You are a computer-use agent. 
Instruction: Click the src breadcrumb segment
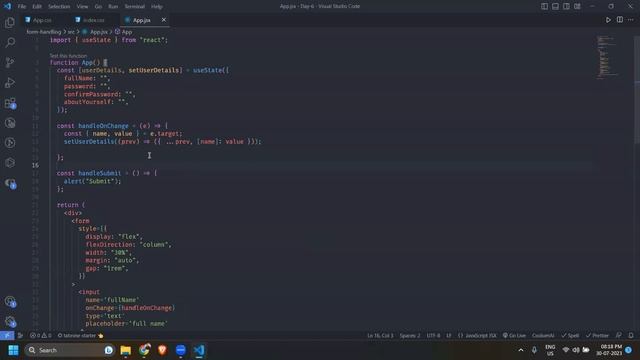pyautogui.click(x=71, y=31)
